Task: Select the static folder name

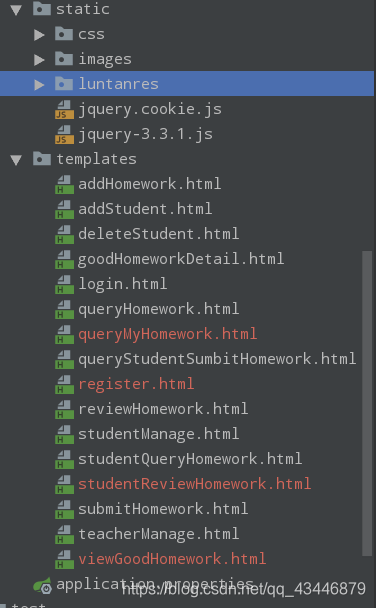Action: click(x=83, y=9)
